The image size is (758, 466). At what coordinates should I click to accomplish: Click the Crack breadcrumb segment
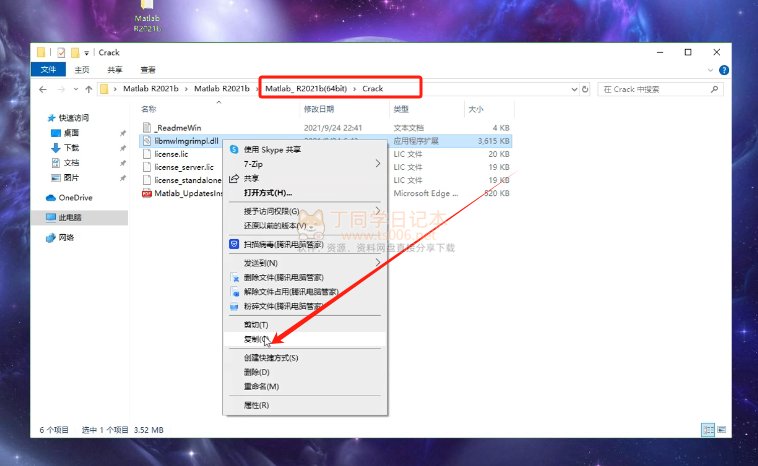point(373,89)
